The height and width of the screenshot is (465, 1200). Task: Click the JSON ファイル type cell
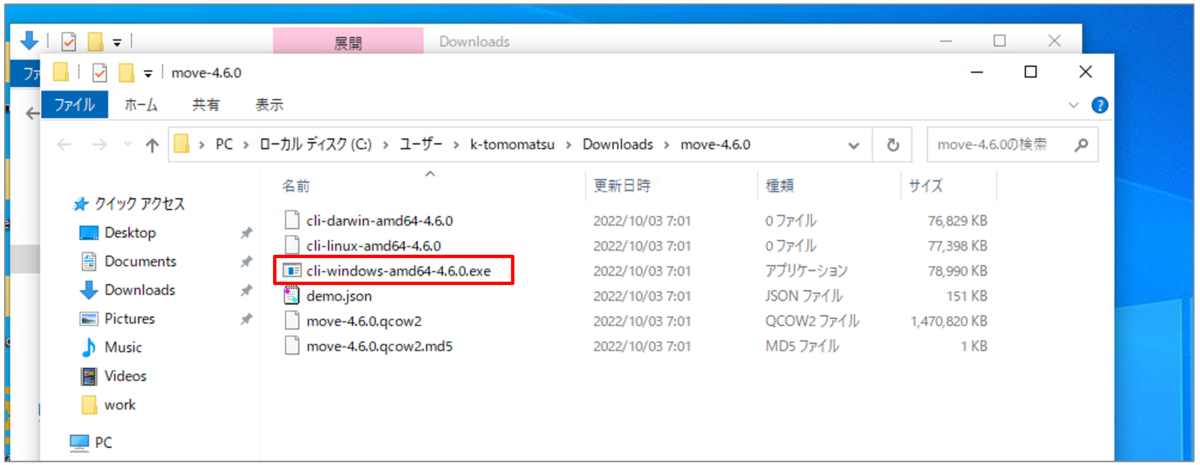click(803, 296)
